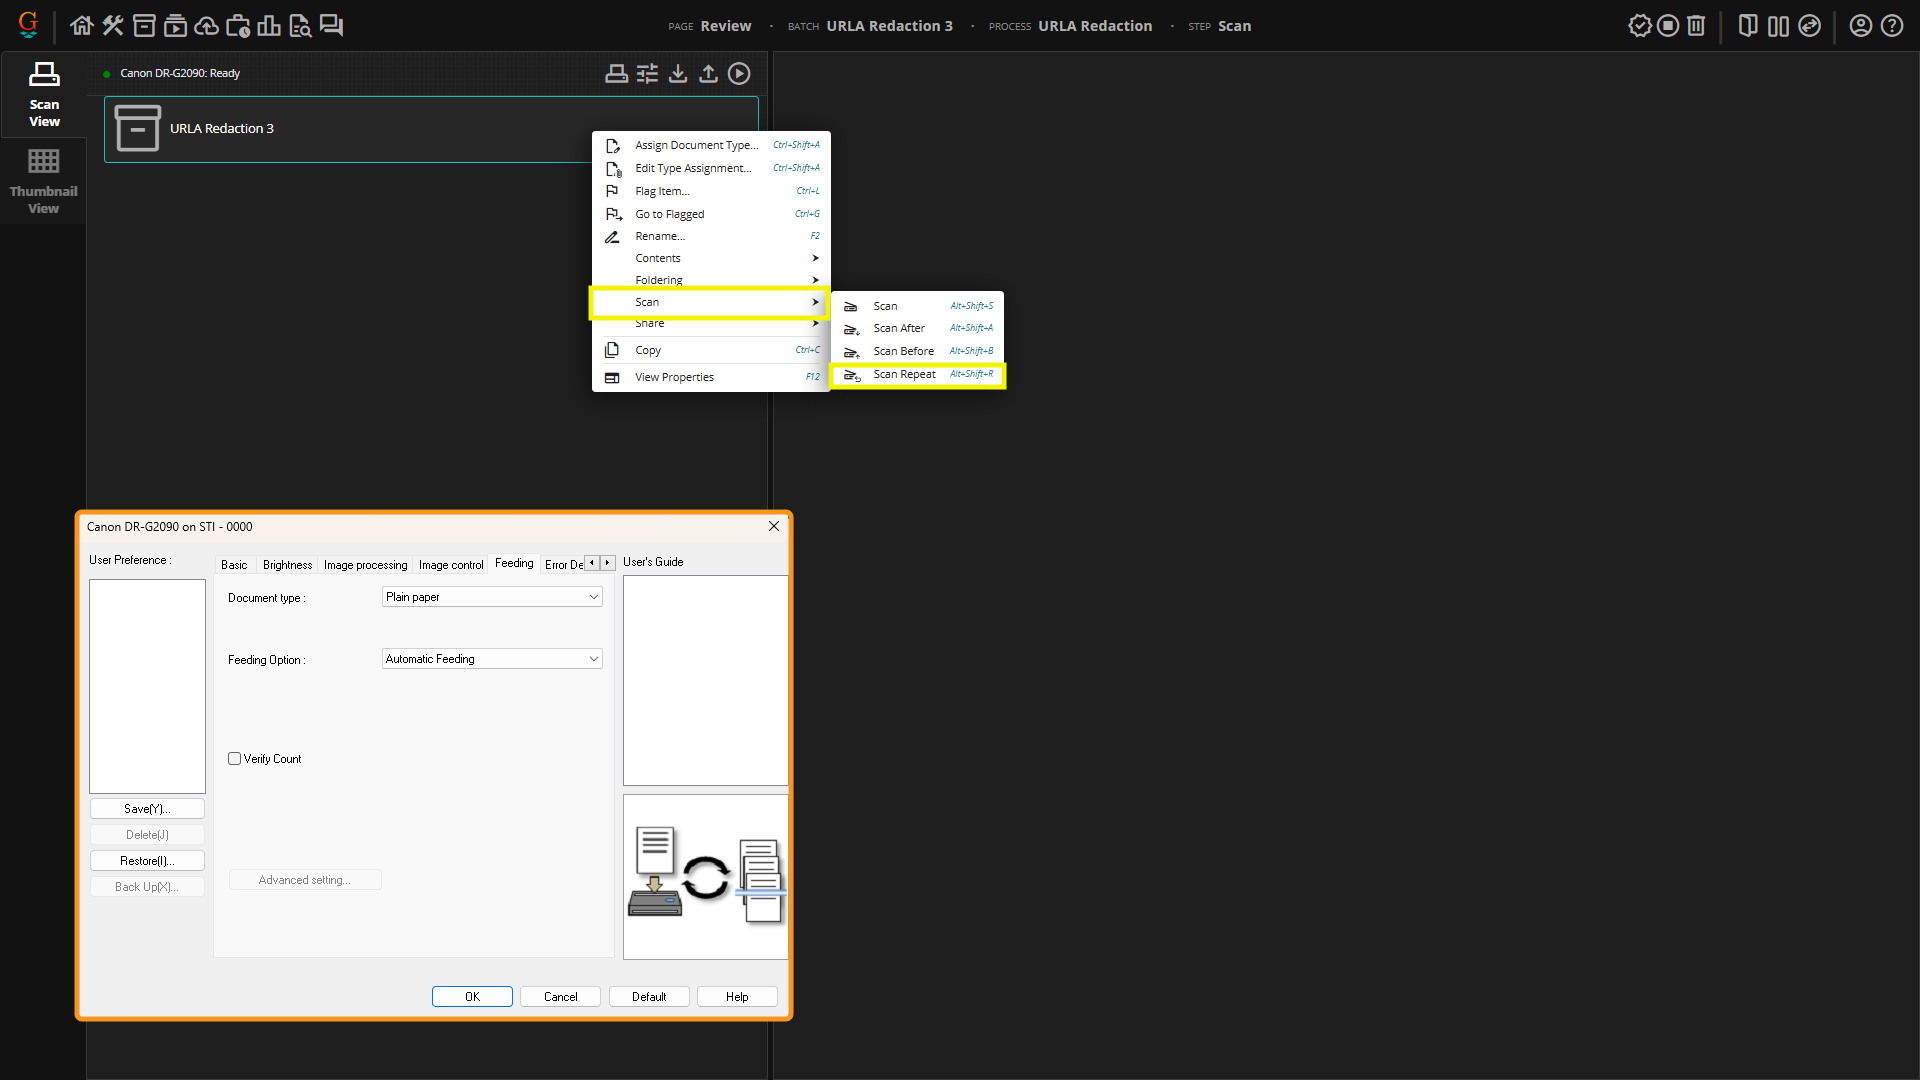1920x1080 pixels.
Task: Expand the Document type dropdown
Action: 492,597
